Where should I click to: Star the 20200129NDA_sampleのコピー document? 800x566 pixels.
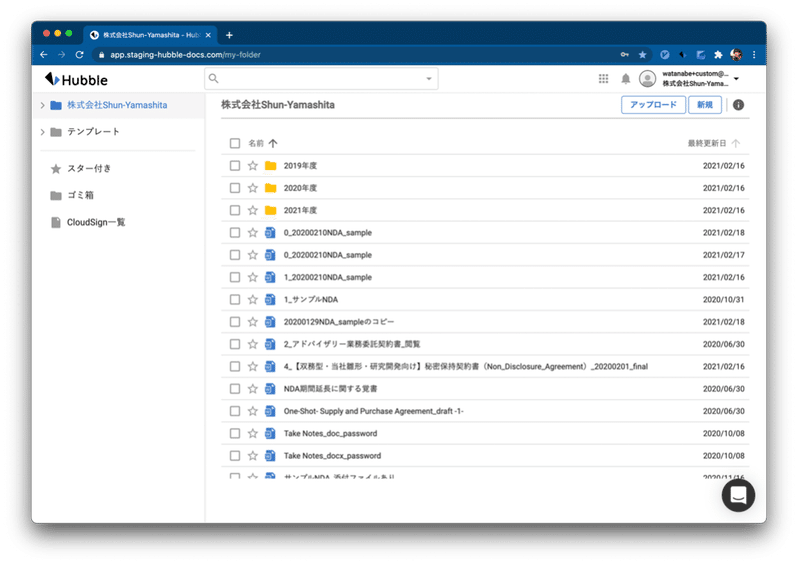(x=253, y=322)
